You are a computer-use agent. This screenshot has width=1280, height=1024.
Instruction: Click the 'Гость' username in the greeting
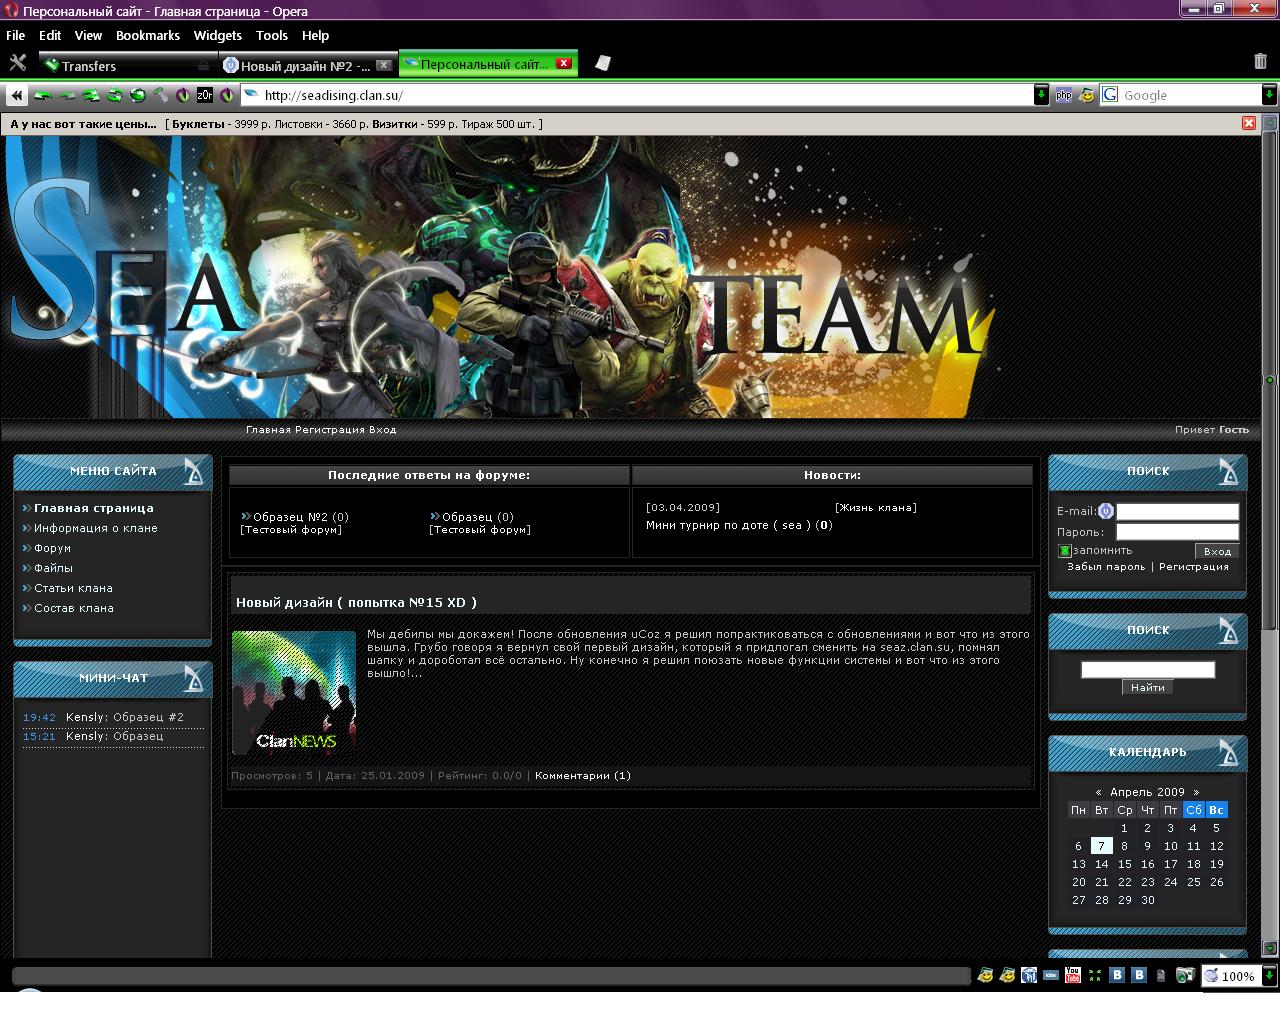(1234, 430)
